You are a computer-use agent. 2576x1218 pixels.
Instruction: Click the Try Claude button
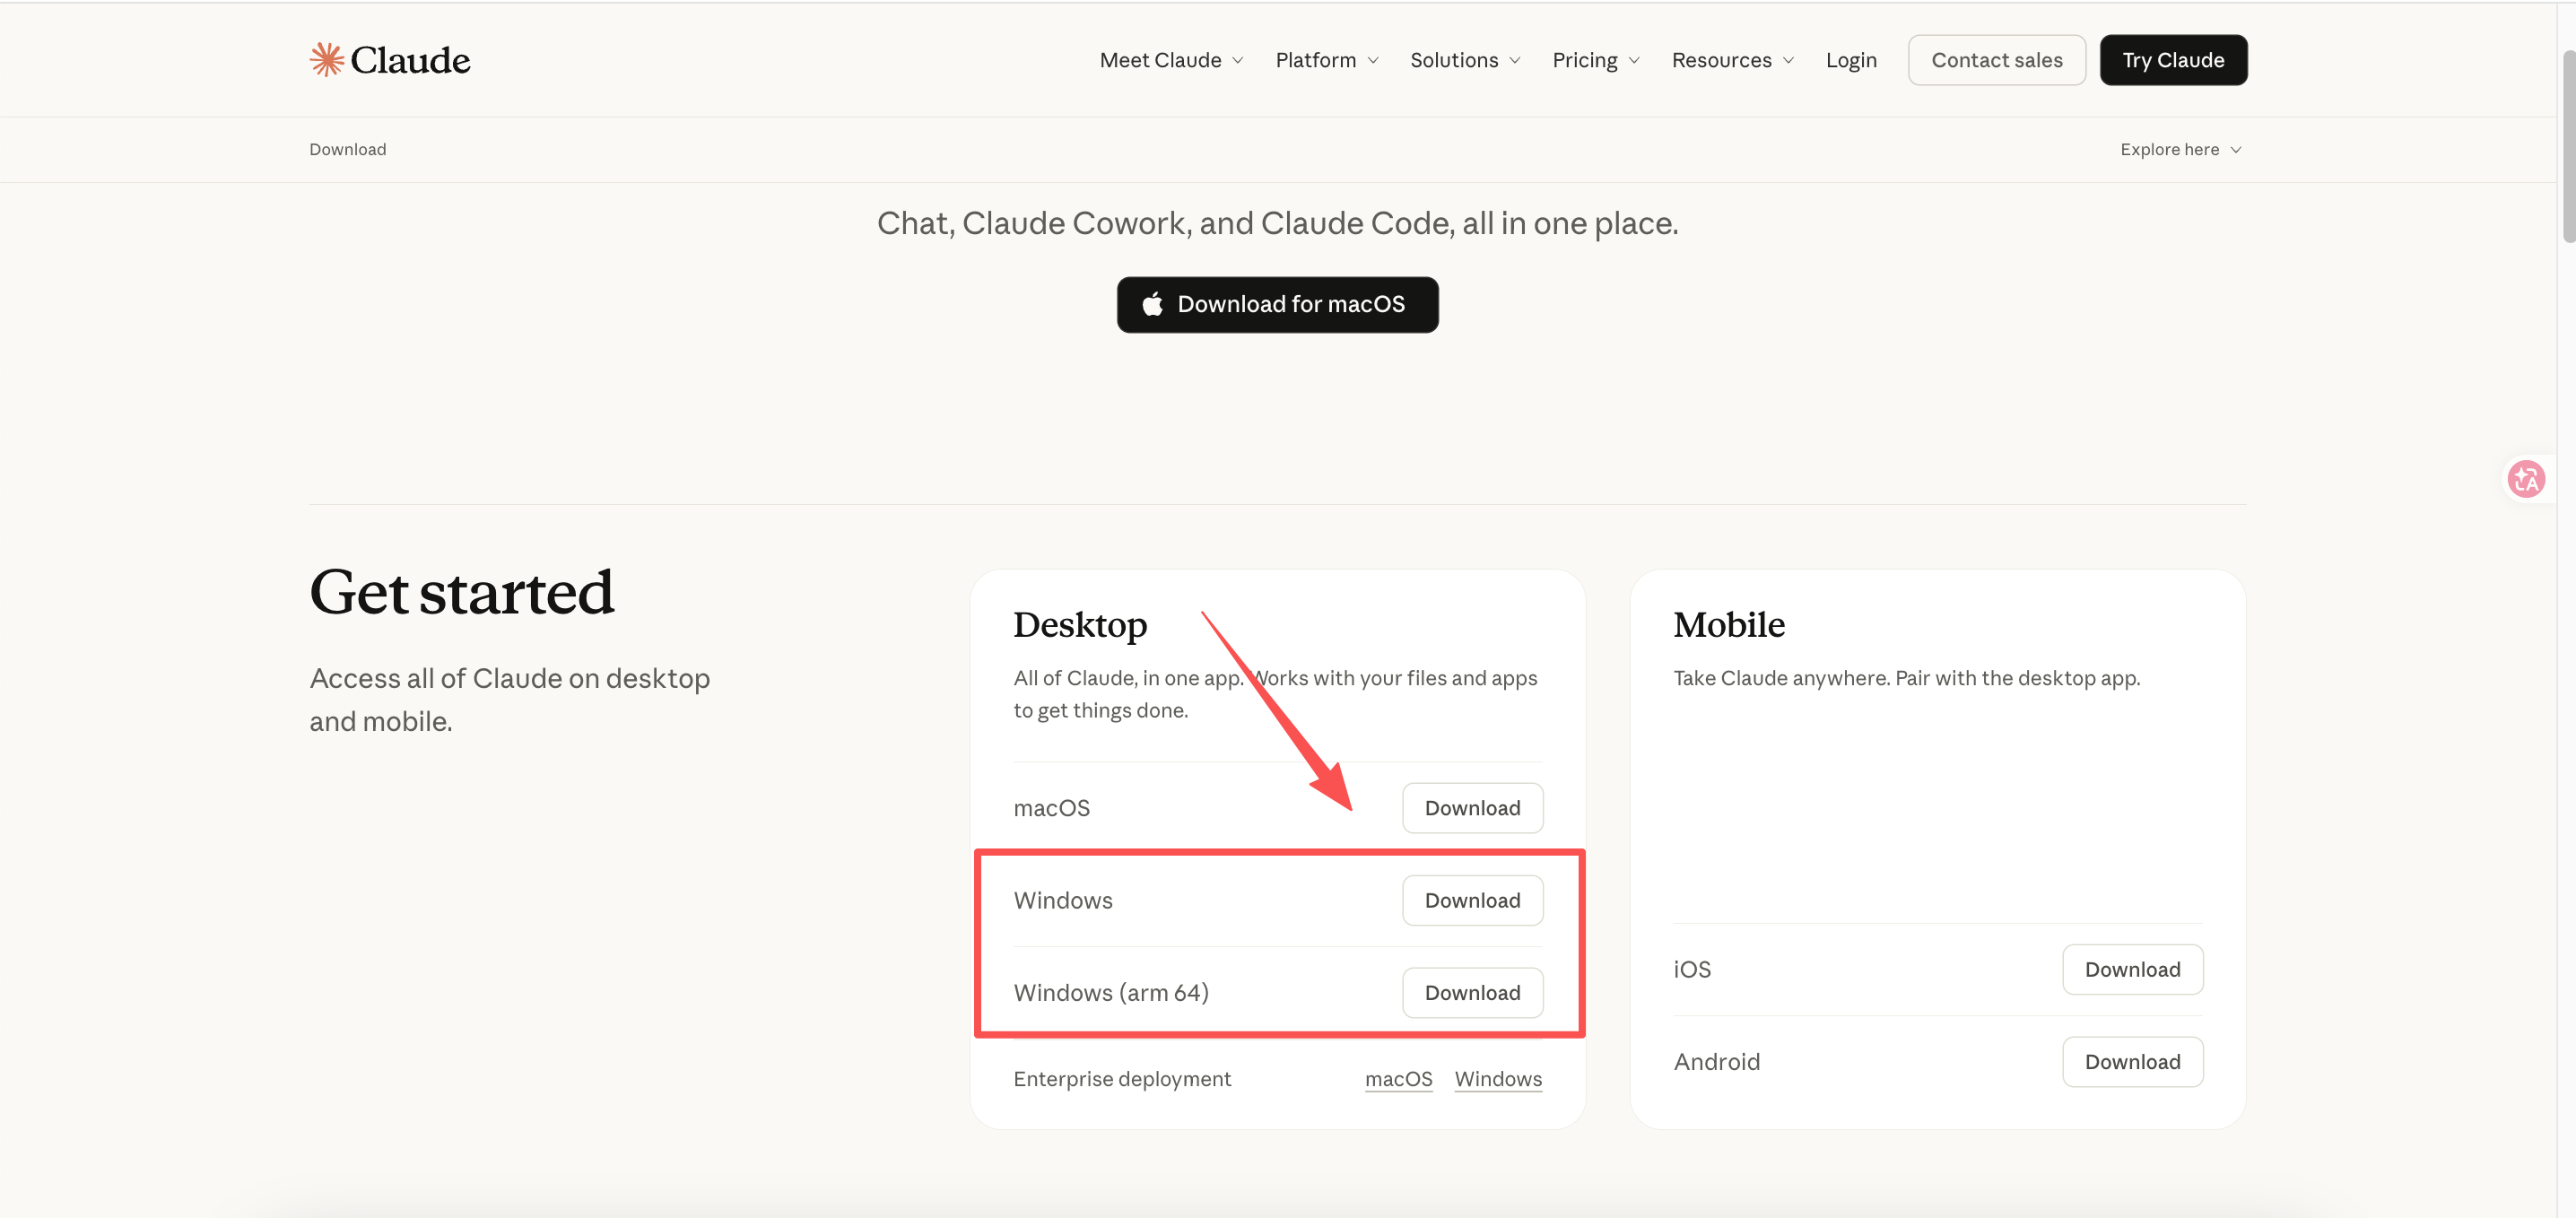[2172, 60]
